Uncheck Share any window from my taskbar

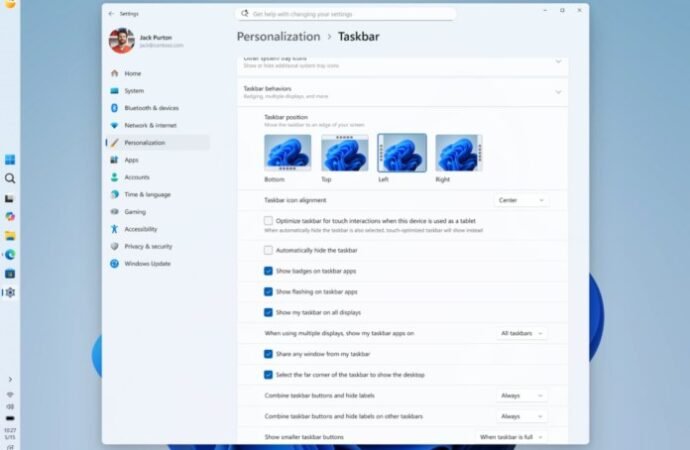tap(268, 354)
